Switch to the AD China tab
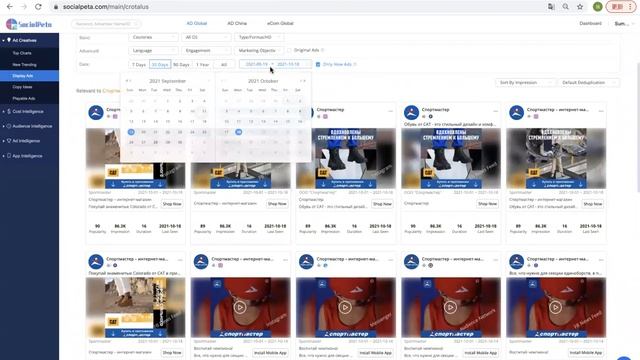 [237, 23]
